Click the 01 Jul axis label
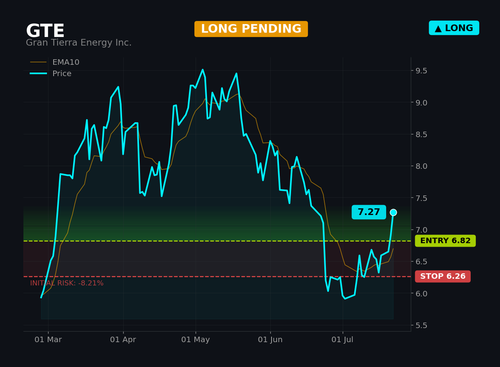The width and height of the screenshot is (500, 367). [x=342, y=340]
